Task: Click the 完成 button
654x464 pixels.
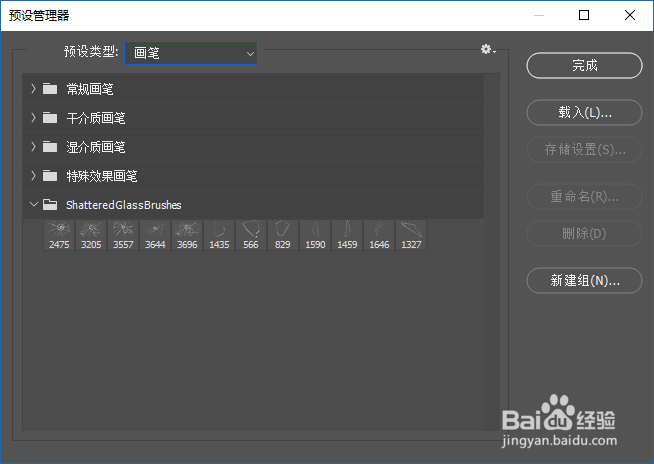Action: pos(584,66)
